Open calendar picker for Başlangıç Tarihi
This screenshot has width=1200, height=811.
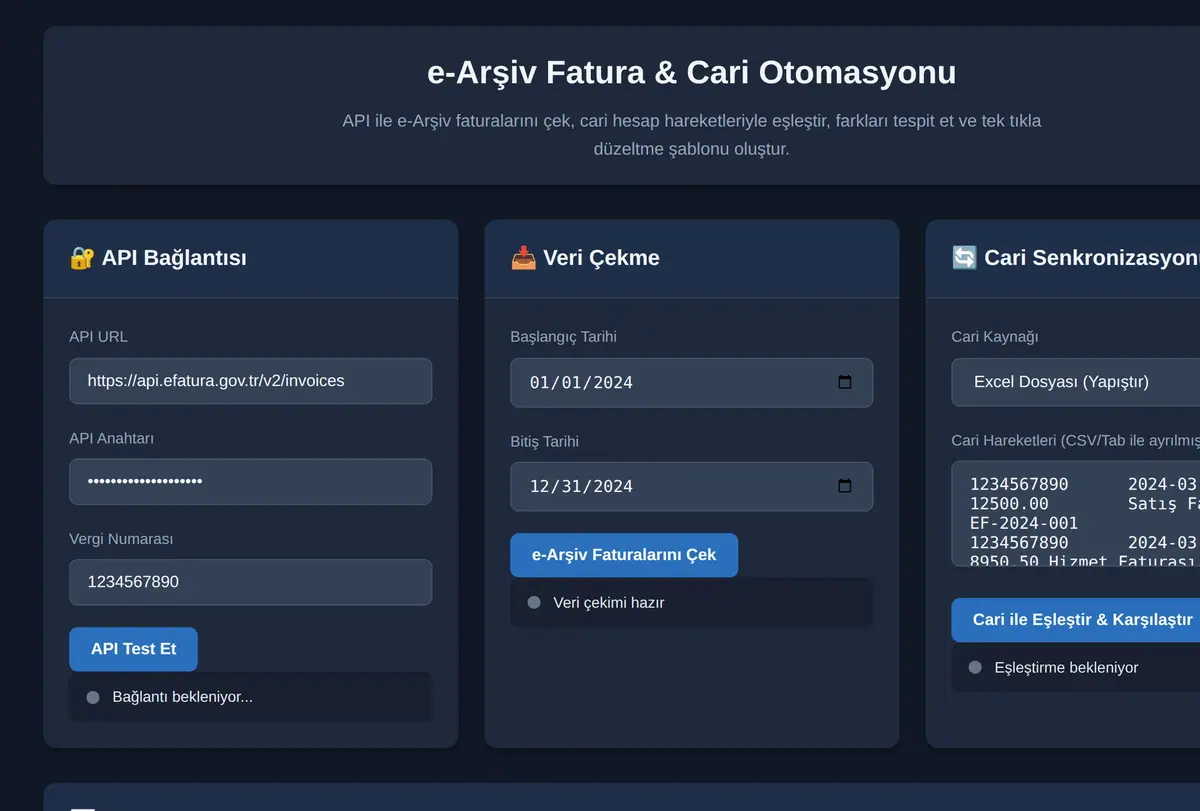[845, 382]
